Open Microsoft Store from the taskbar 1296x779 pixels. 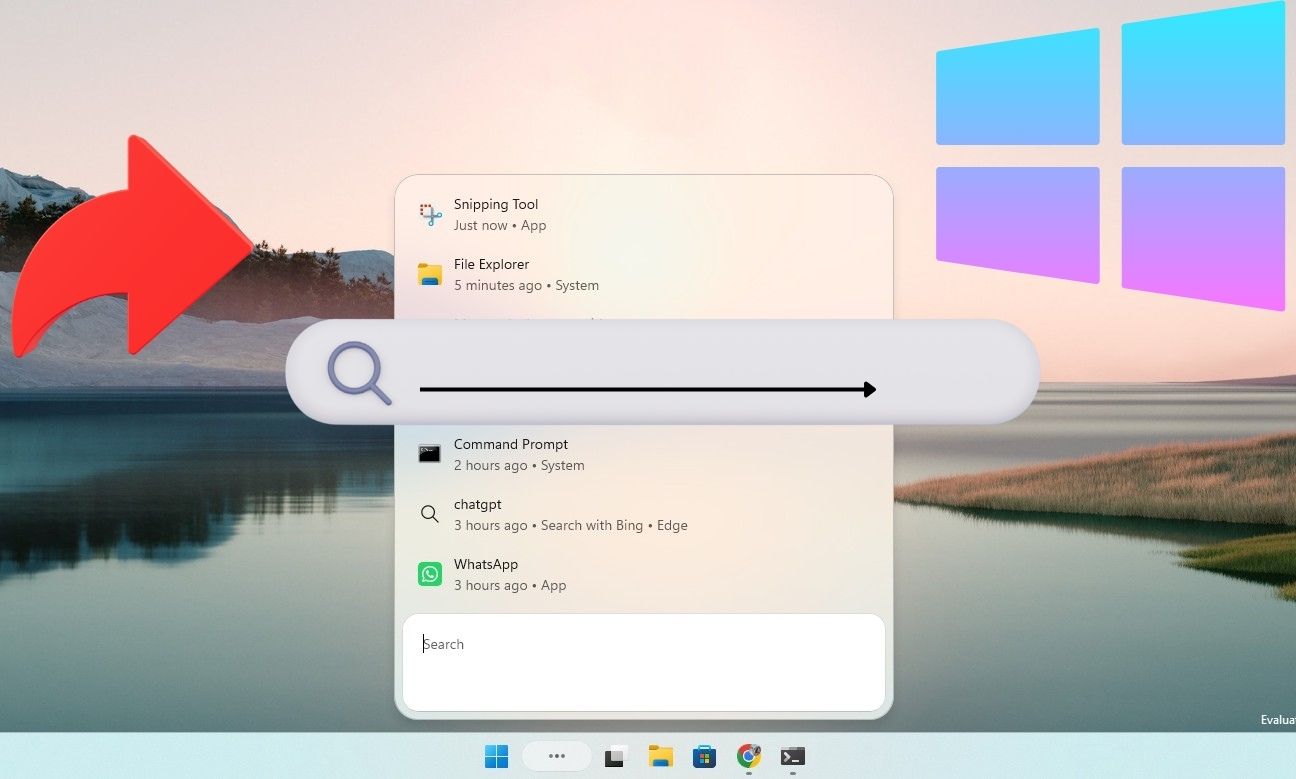(704, 756)
